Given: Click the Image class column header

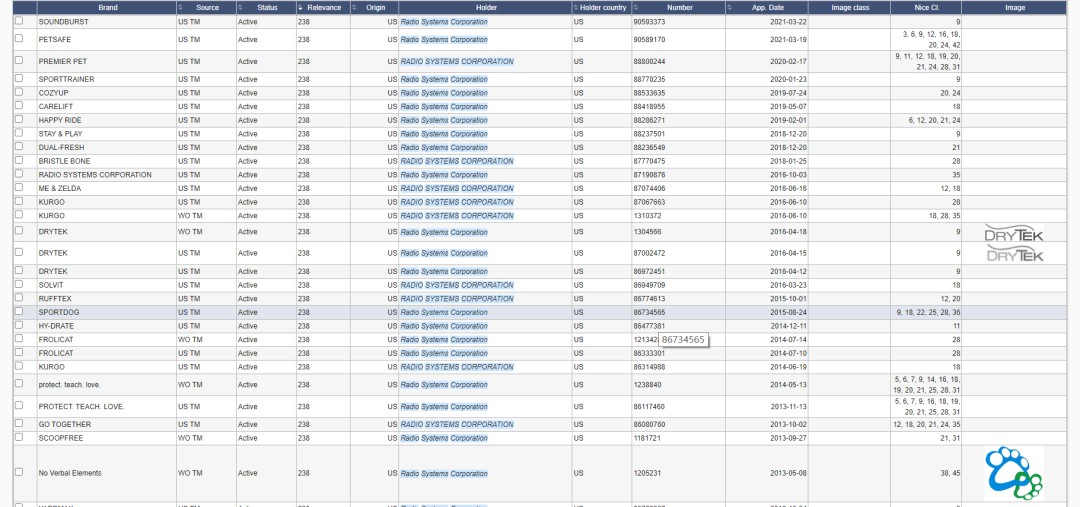Looking at the screenshot, I should 850,8.
